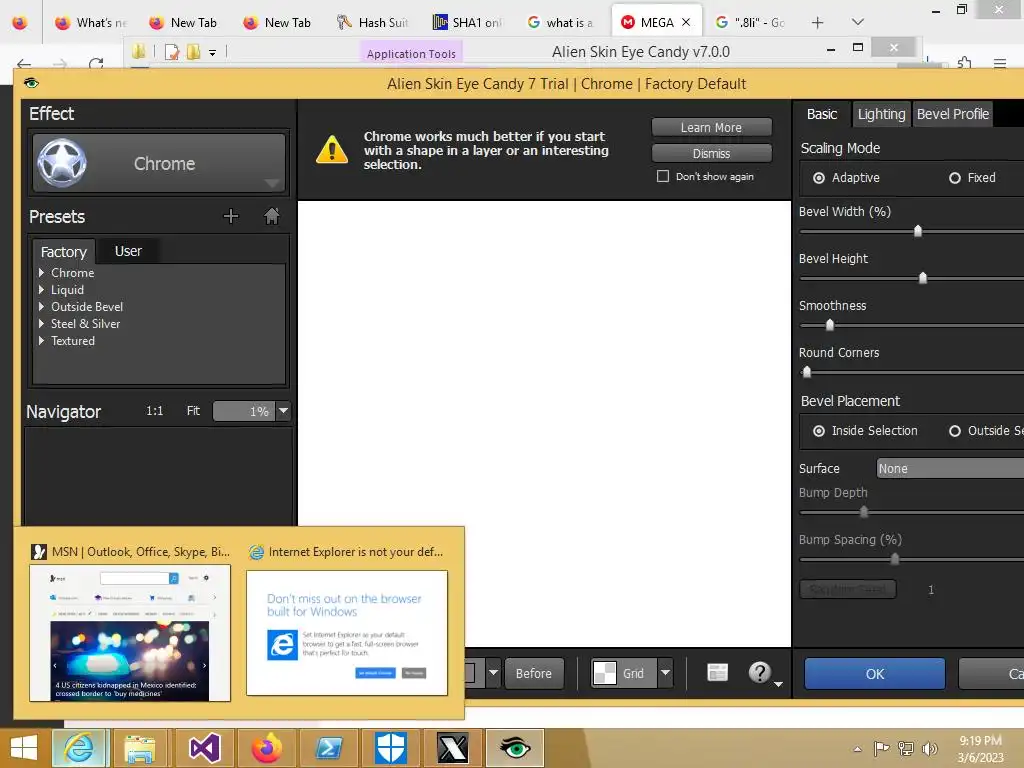Open Firefox hamburger menu icon
This screenshot has height=768, width=1024.
(x=1000, y=63)
